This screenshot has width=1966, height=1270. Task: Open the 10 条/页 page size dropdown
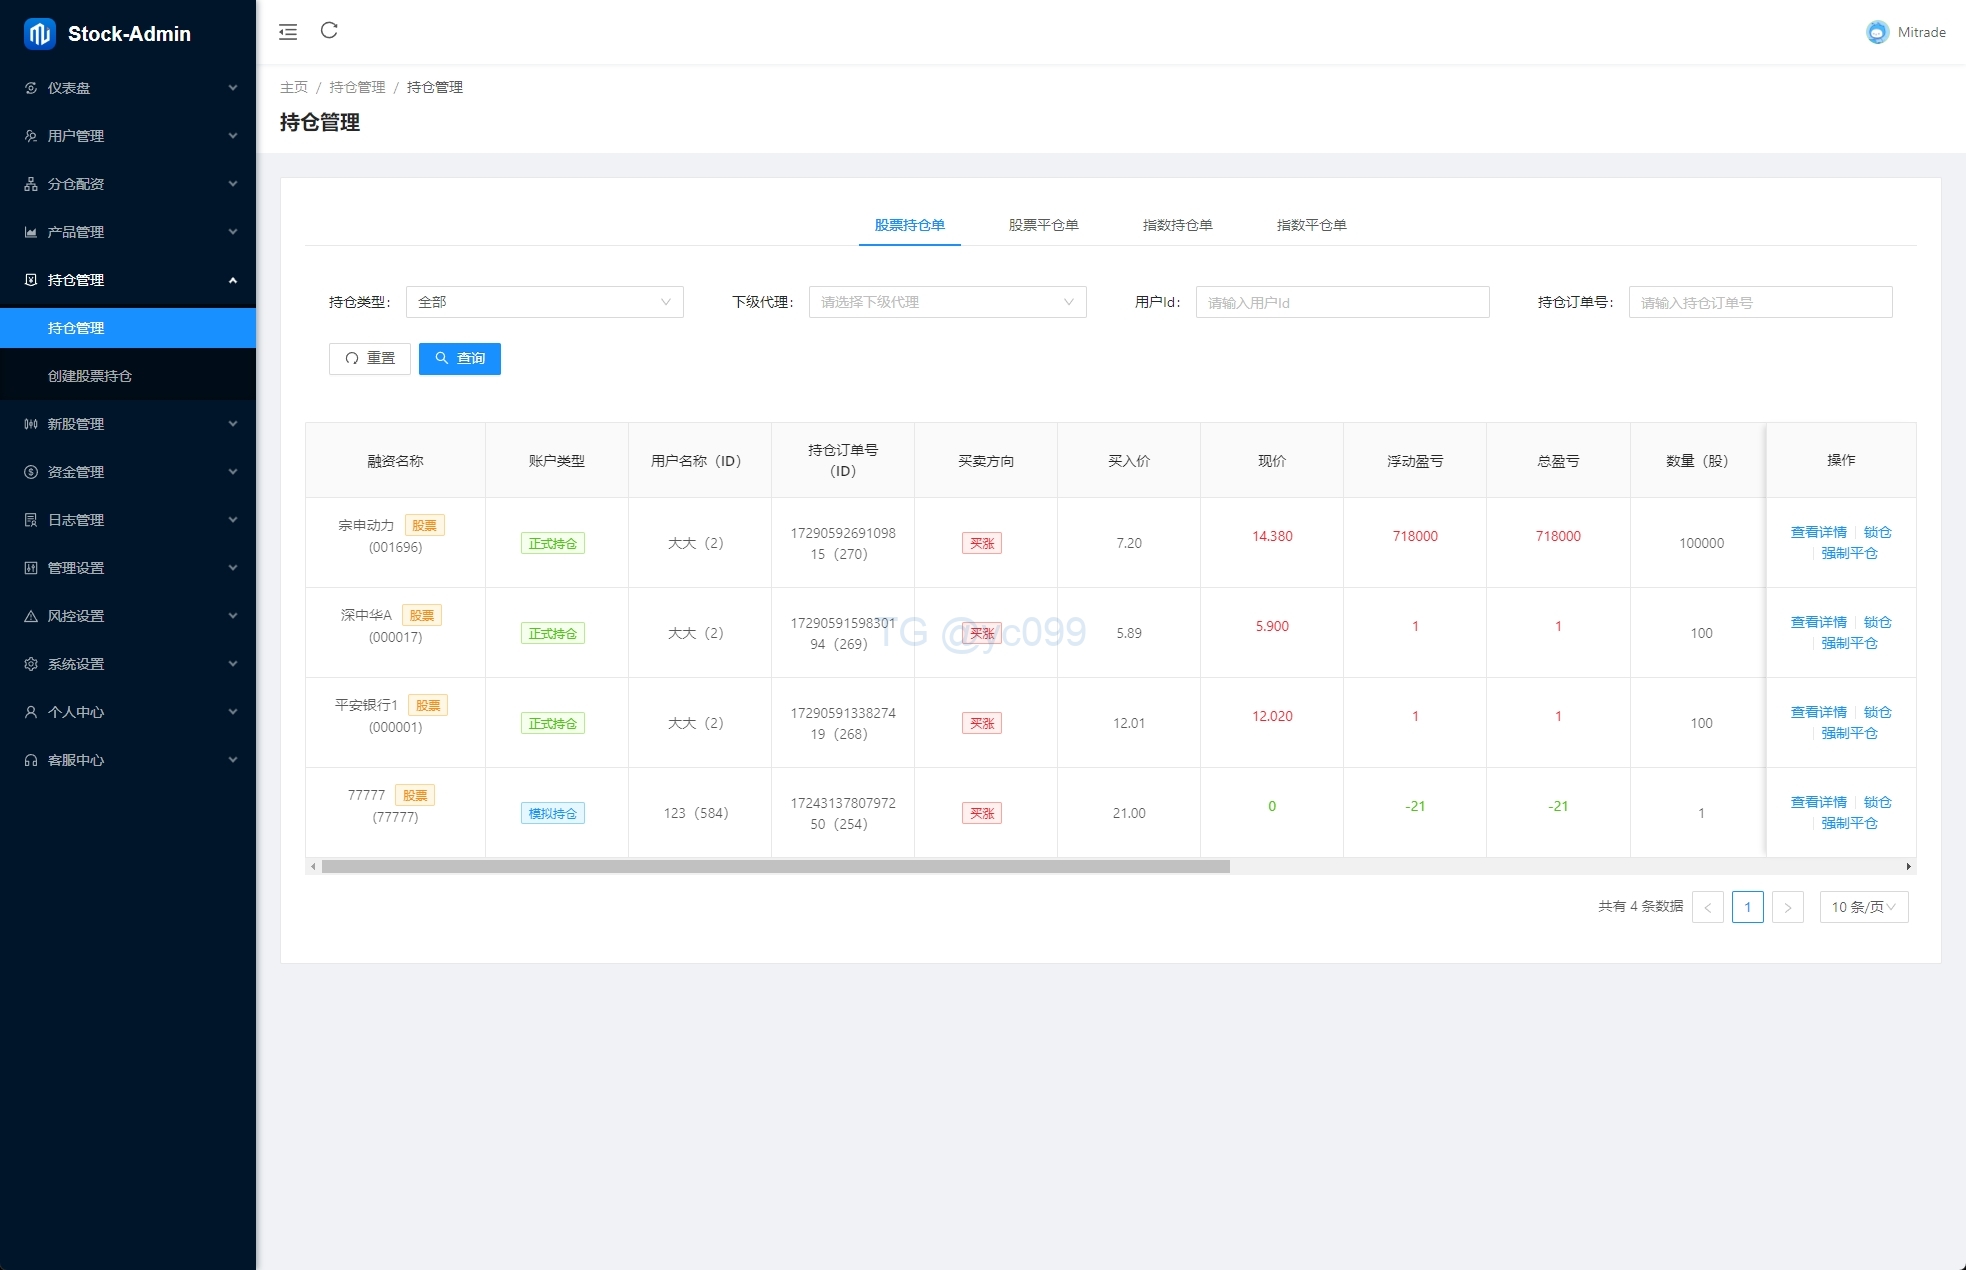point(1863,907)
